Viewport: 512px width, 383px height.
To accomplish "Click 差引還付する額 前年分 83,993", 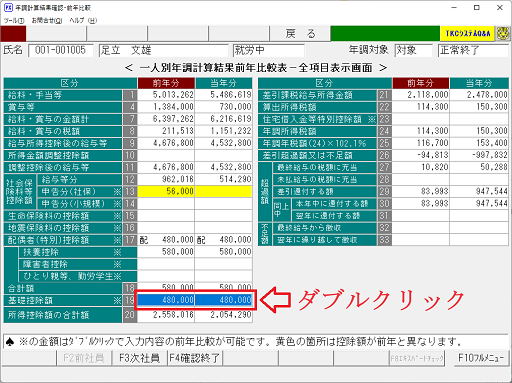I will [x=421, y=191].
